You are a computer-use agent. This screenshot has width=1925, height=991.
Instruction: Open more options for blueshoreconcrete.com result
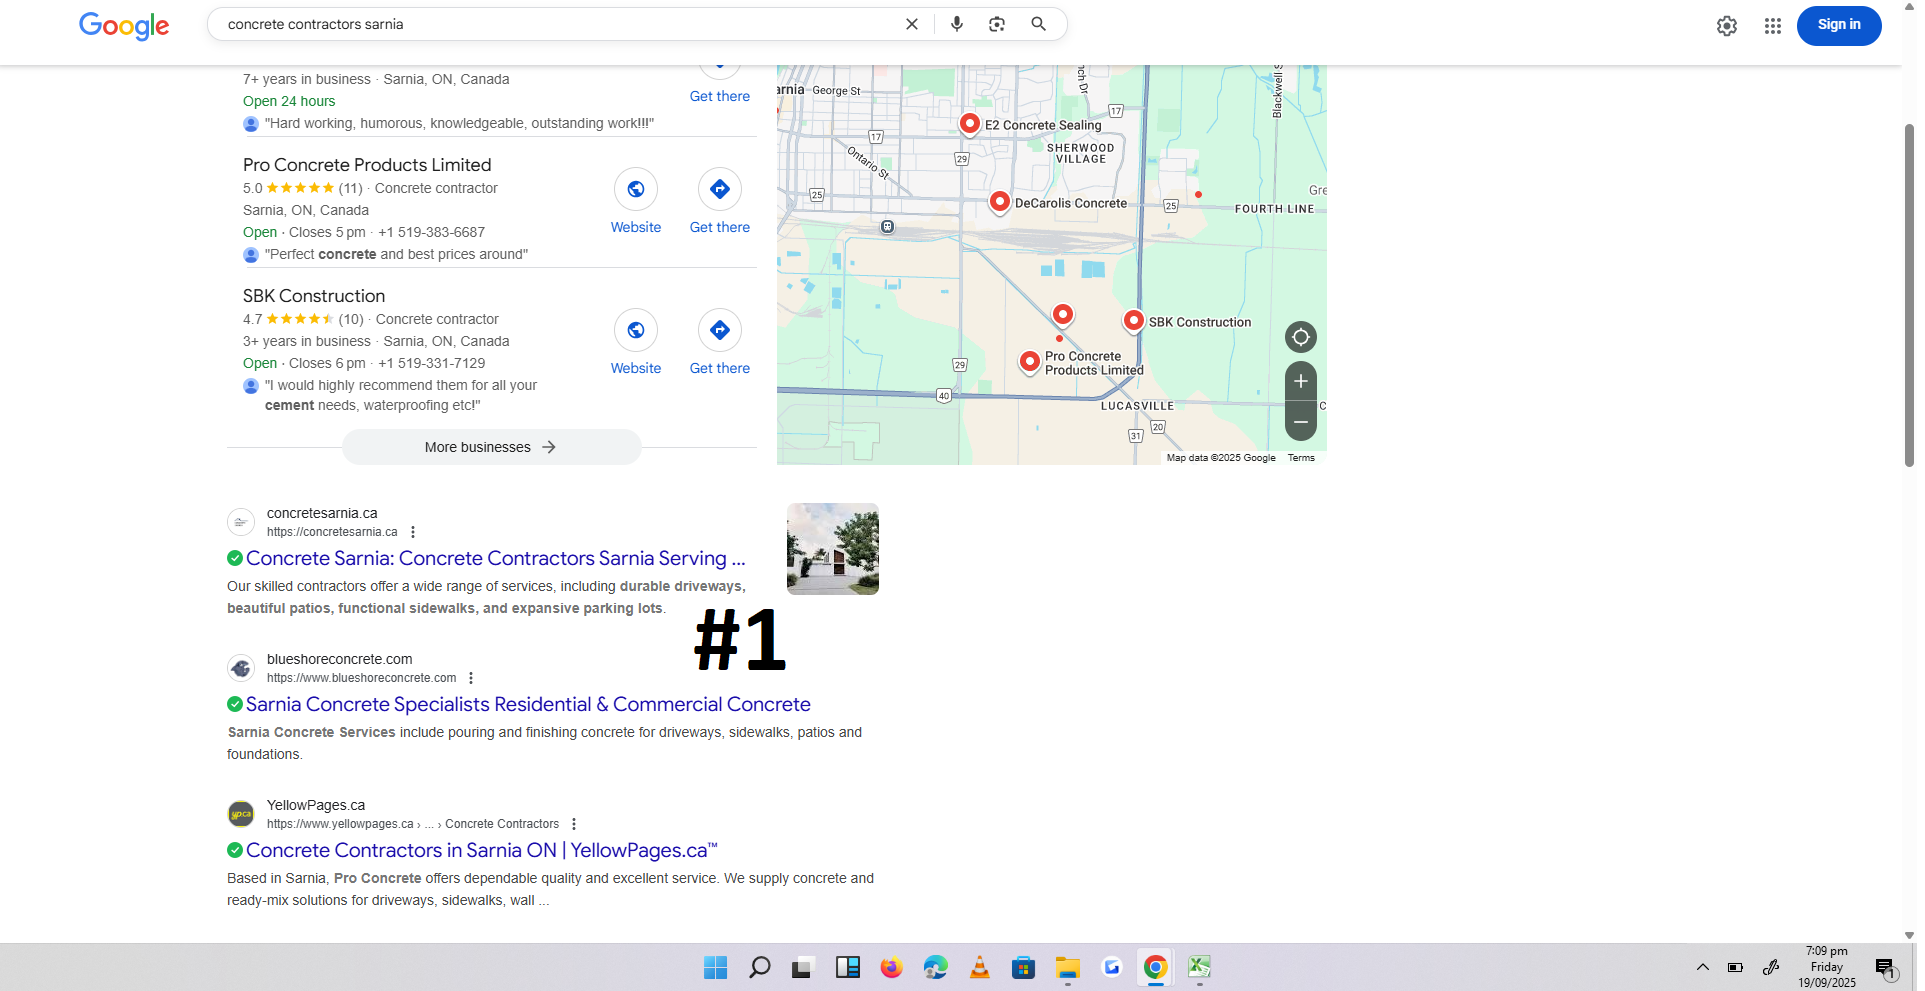click(471, 678)
